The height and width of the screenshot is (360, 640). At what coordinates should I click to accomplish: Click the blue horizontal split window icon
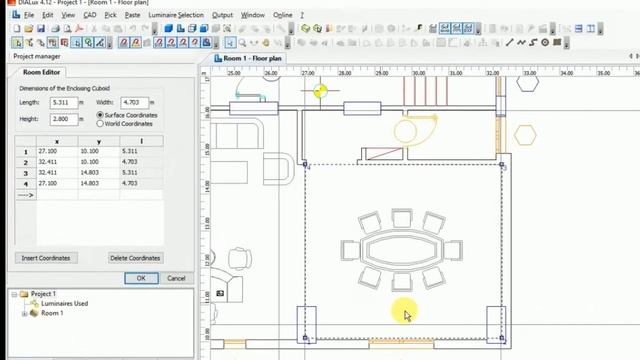point(579,29)
